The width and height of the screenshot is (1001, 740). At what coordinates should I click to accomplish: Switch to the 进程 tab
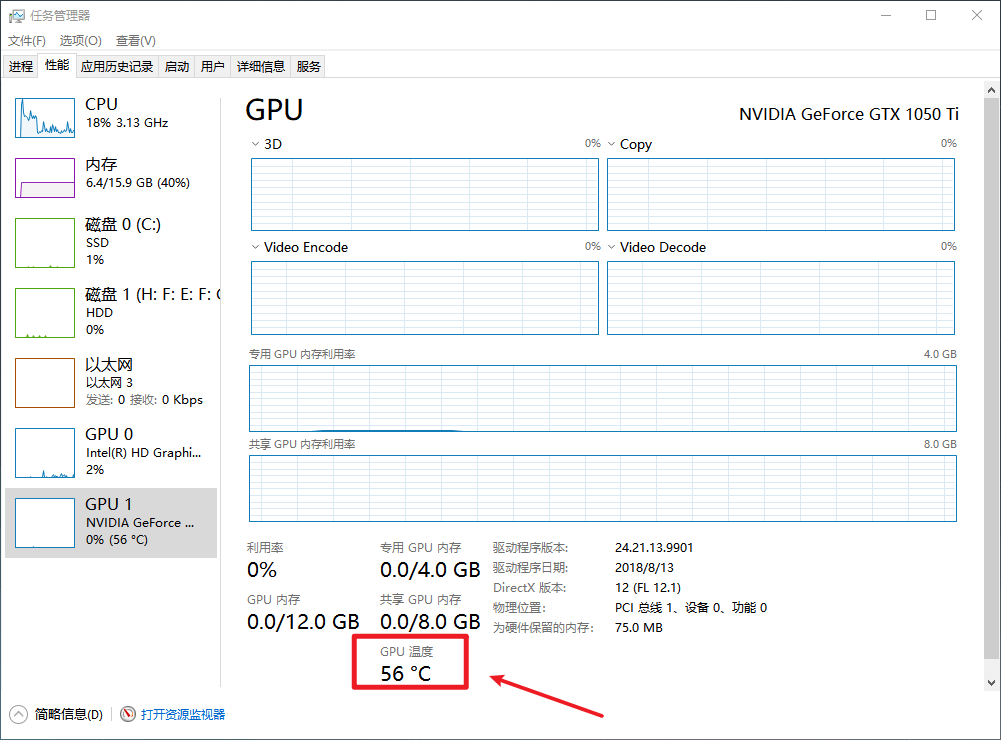[21, 67]
